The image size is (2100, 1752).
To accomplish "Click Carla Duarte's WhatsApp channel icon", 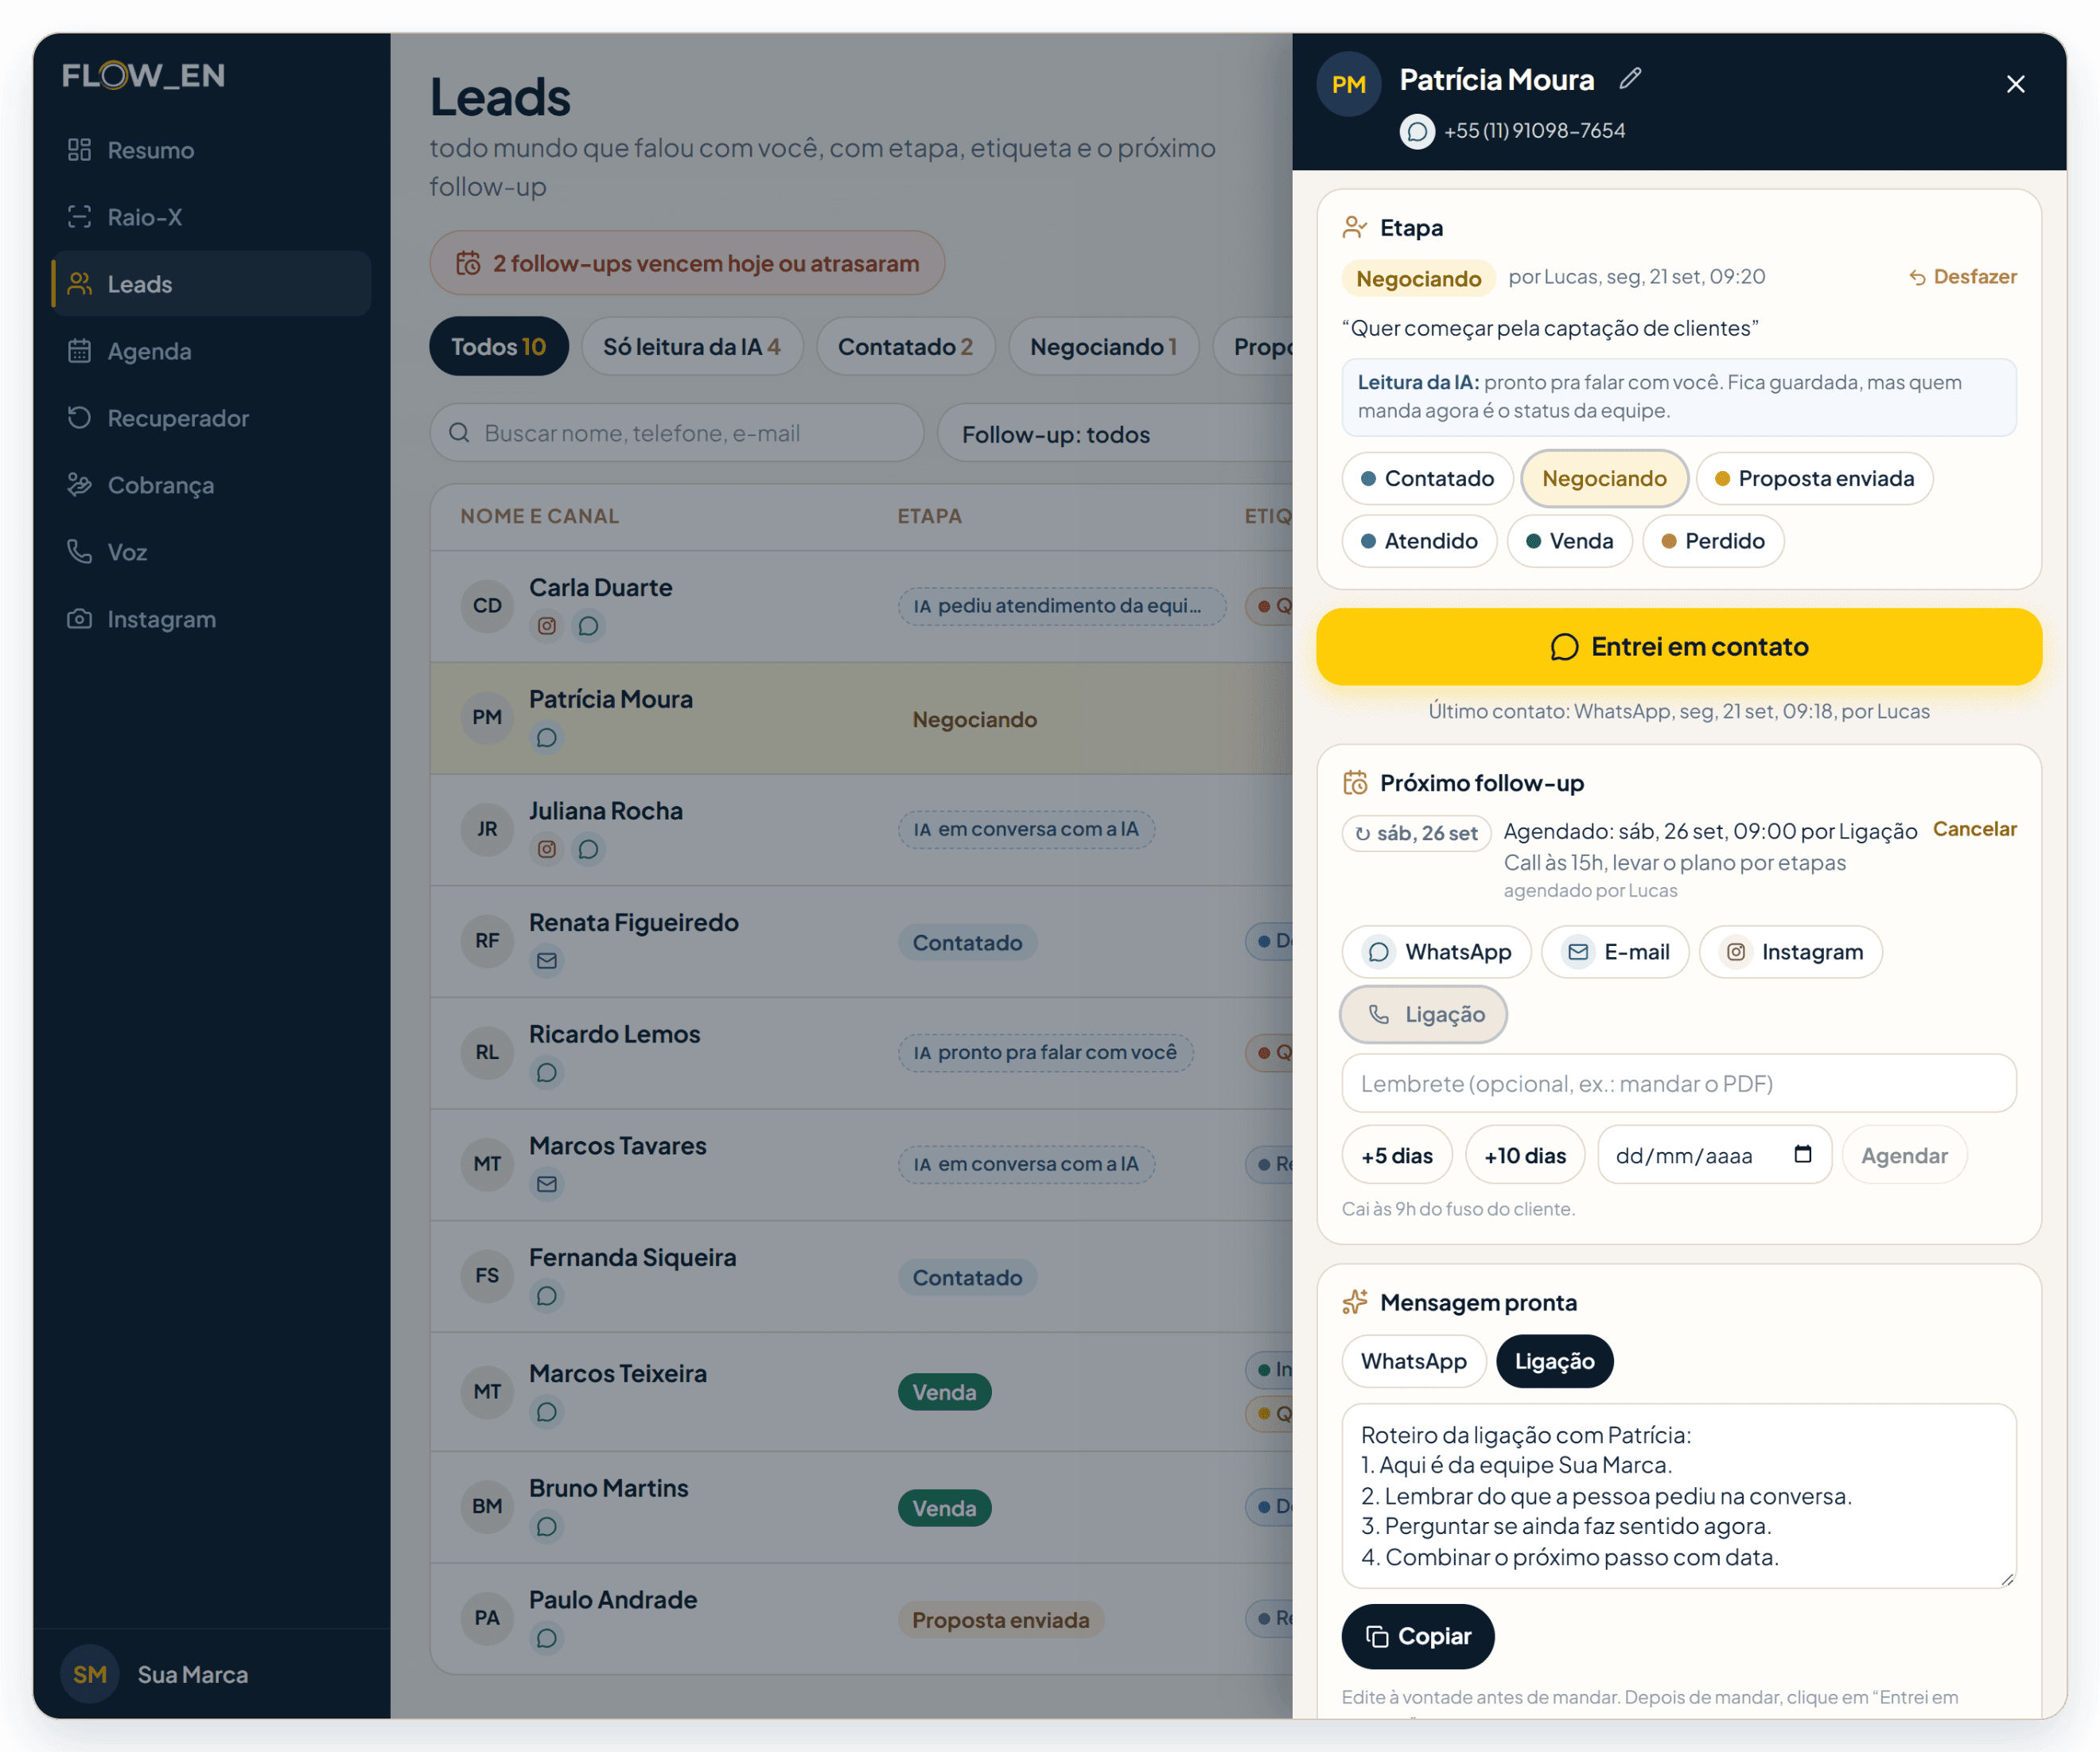I will click(588, 626).
